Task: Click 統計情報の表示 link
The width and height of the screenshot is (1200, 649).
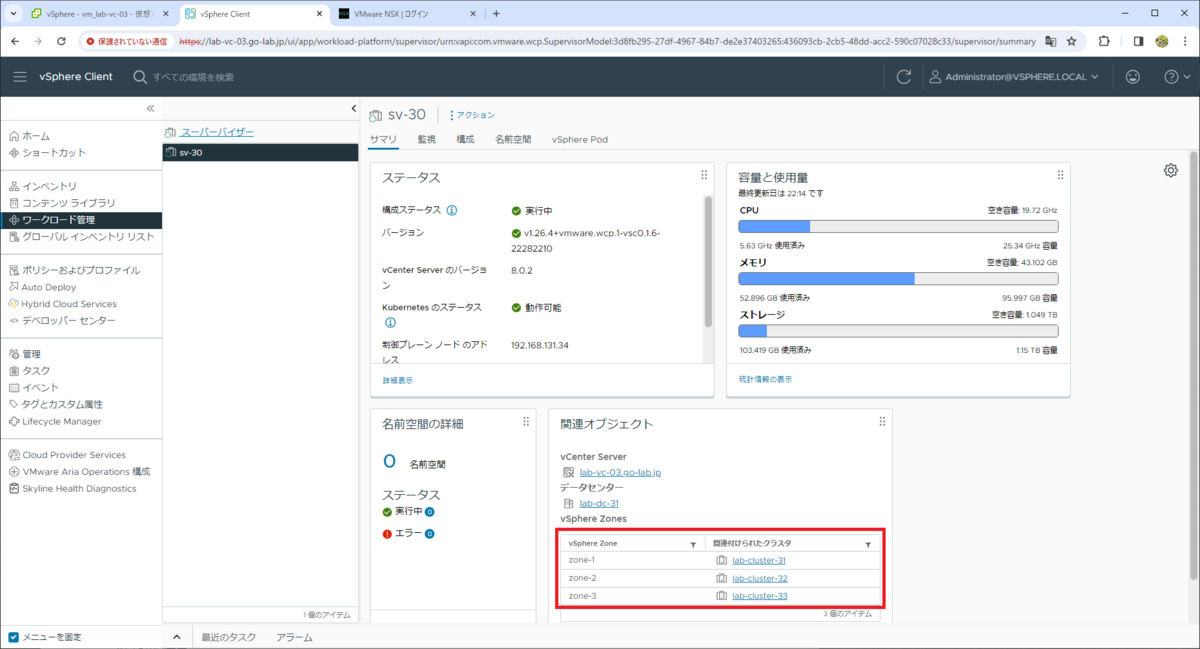Action: 765,380
